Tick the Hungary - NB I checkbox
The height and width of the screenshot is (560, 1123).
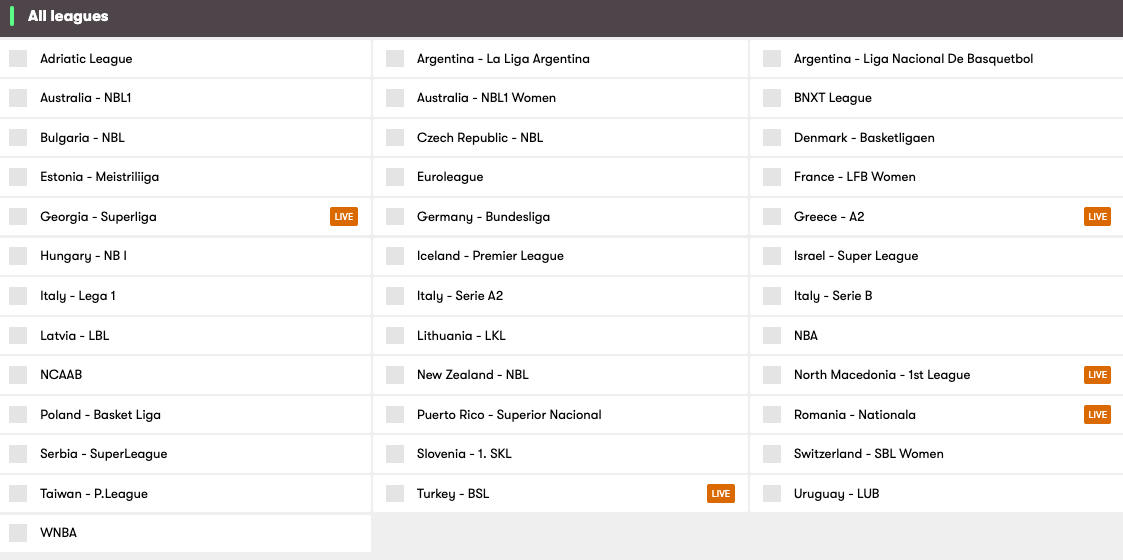(x=18, y=256)
